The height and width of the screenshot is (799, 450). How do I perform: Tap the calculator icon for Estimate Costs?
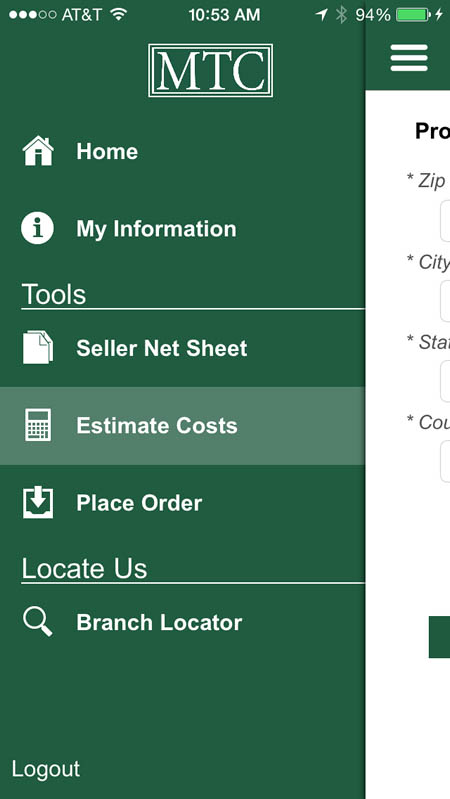[x=38, y=425]
